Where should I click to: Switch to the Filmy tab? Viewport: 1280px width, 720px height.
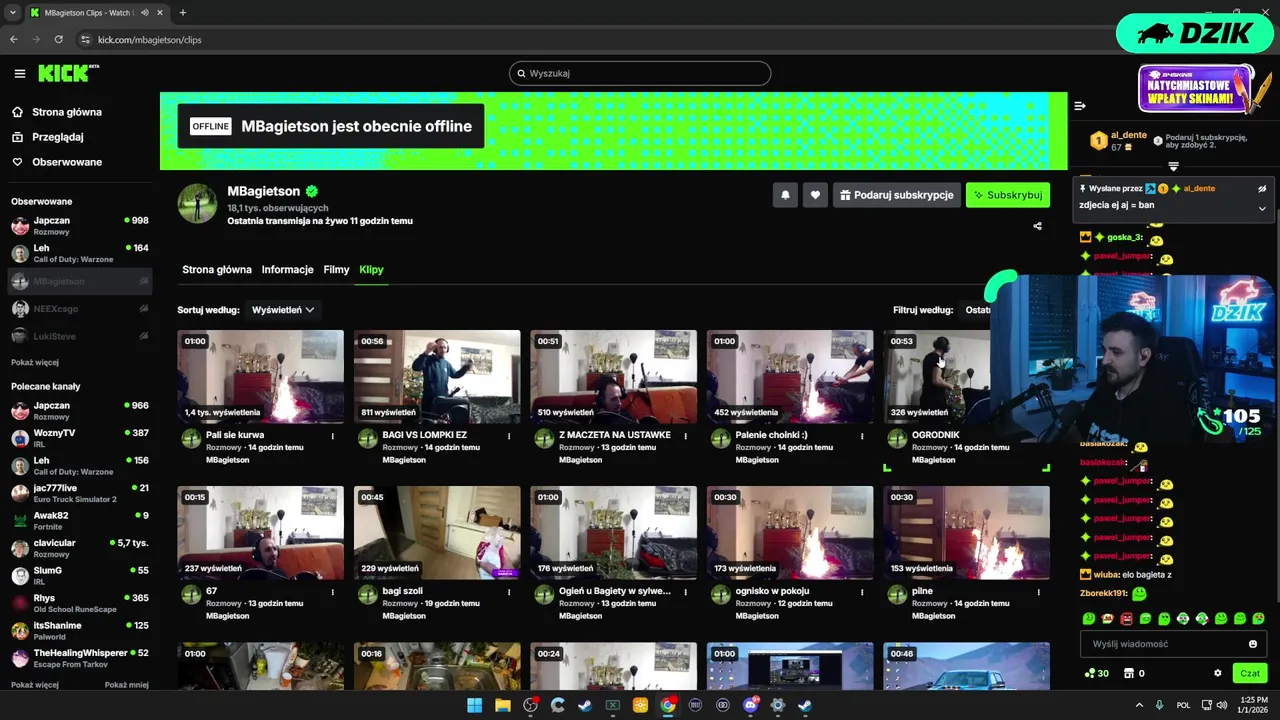tap(336, 269)
